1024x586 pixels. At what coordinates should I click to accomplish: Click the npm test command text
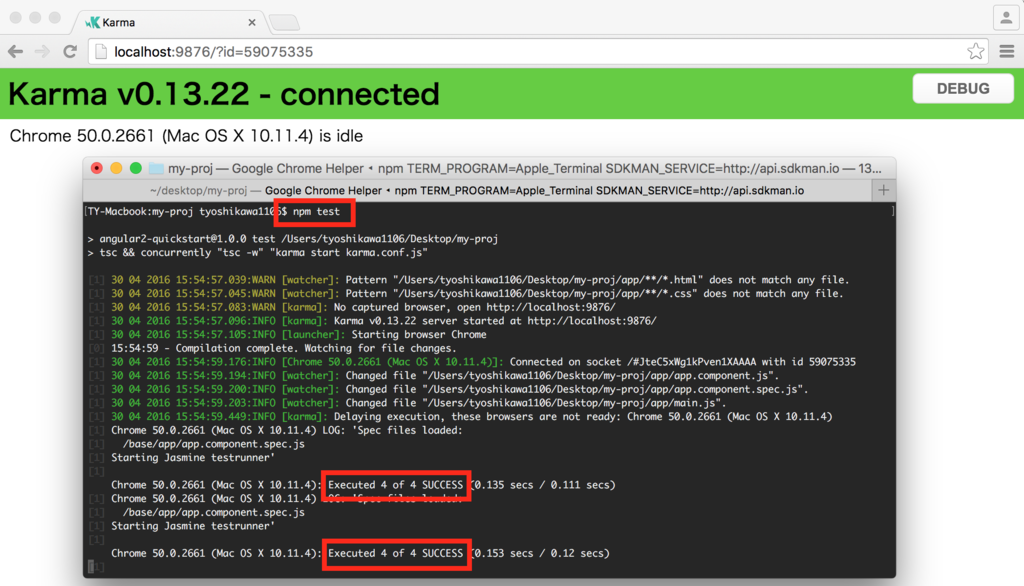tap(316, 212)
